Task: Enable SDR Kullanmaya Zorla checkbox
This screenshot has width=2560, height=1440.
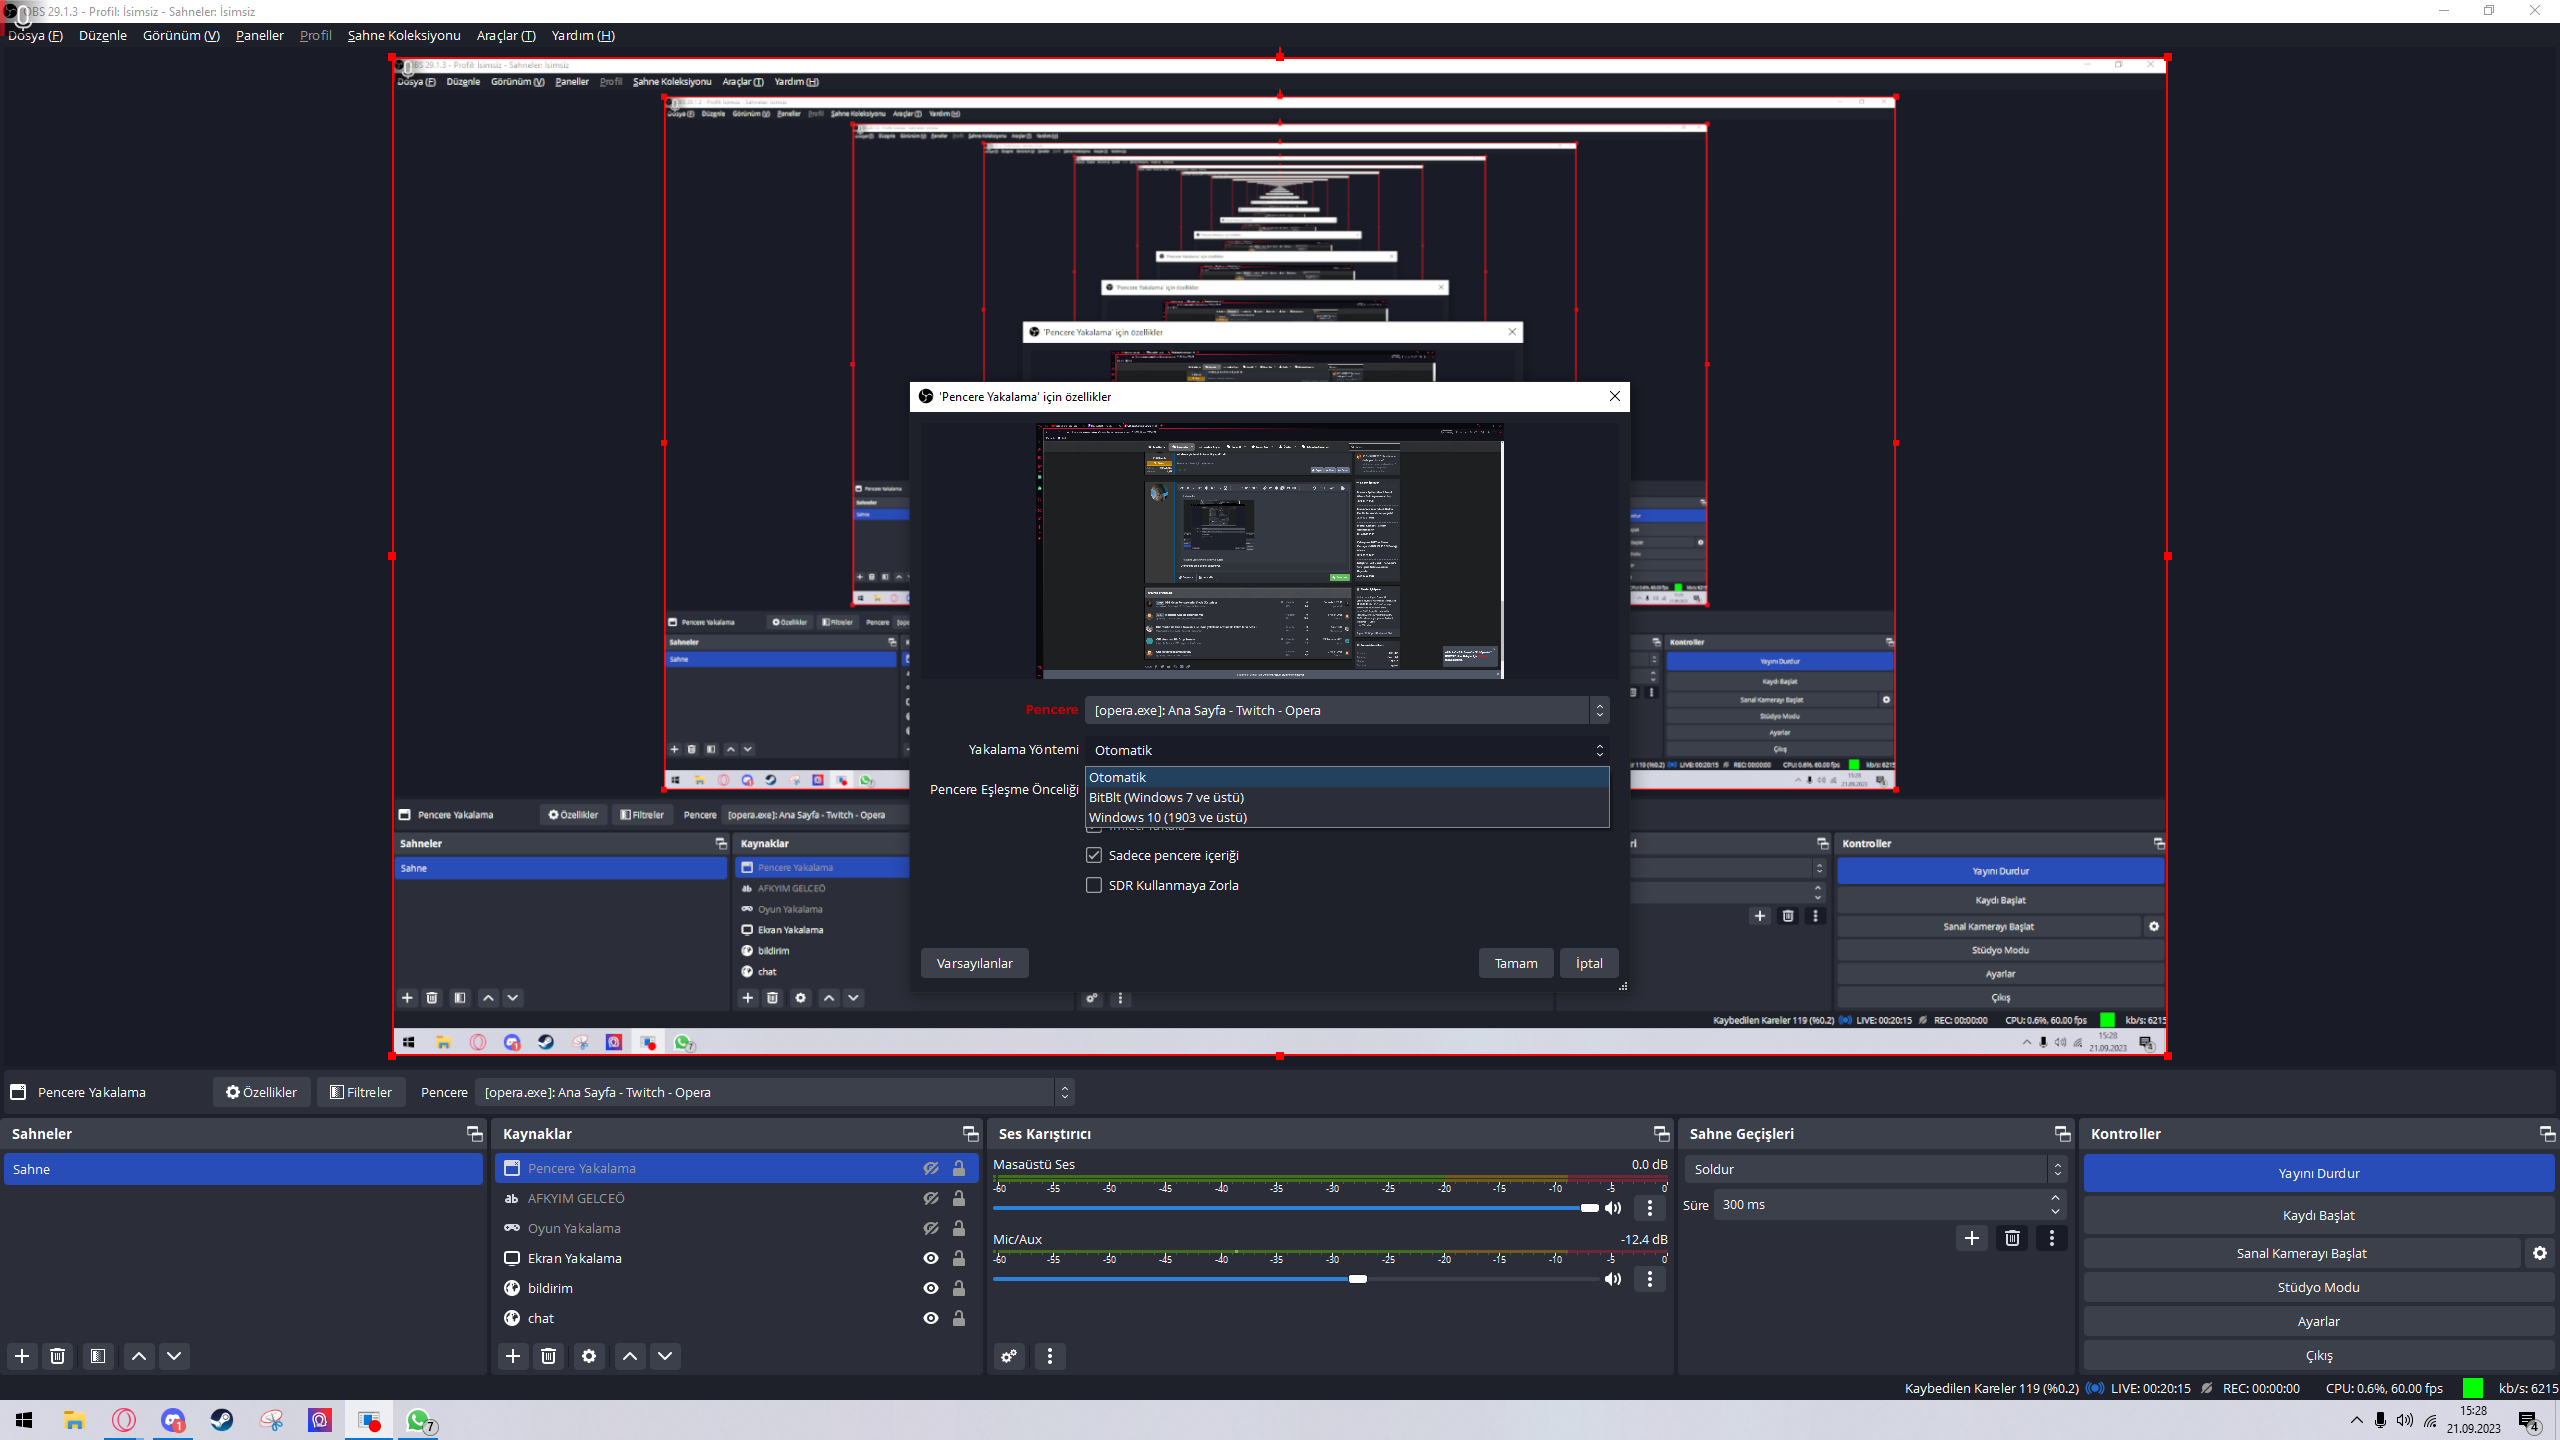Action: click(x=1094, y=885)
